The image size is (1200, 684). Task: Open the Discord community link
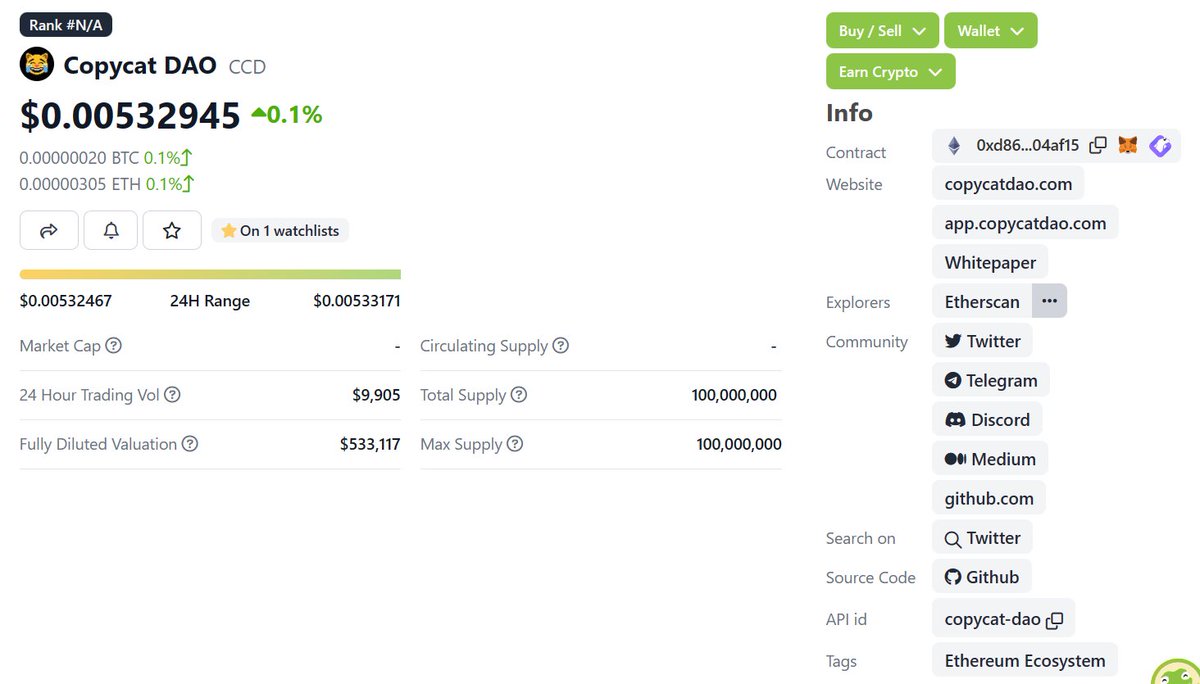[987, 420]
